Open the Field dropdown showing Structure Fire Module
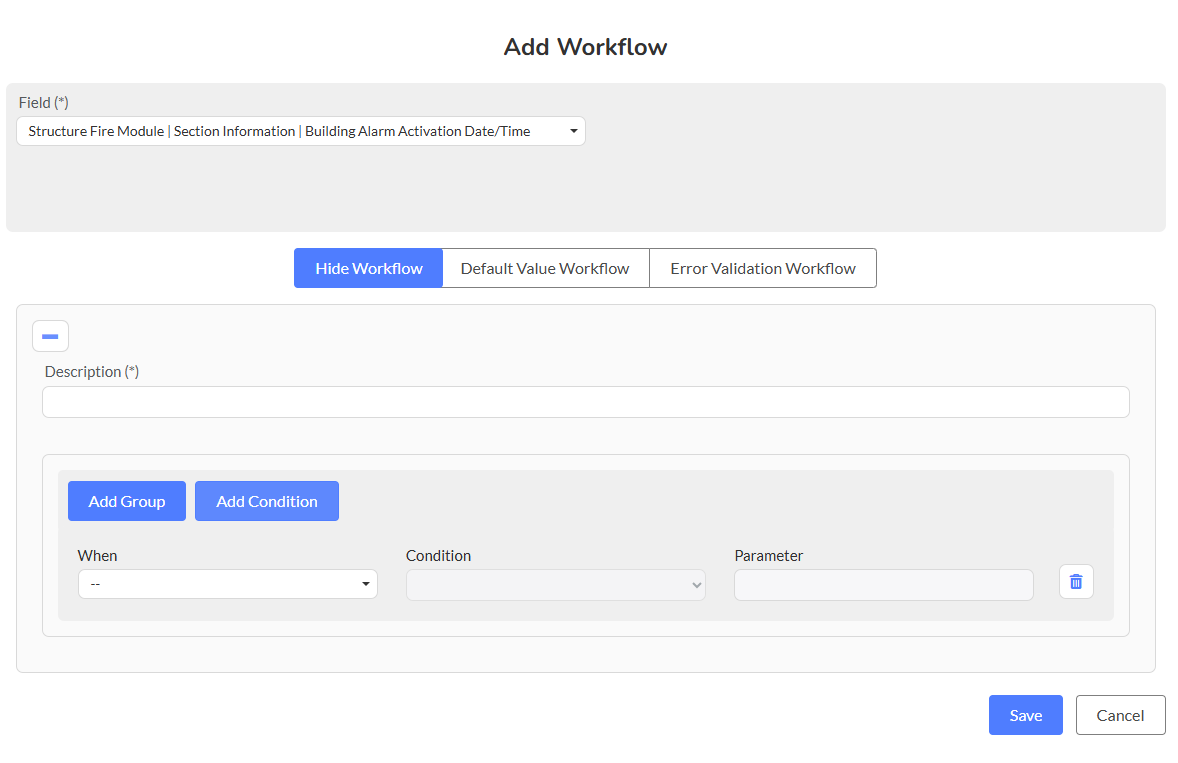This screenshot has height=763, width=1178. pos(300,131)
